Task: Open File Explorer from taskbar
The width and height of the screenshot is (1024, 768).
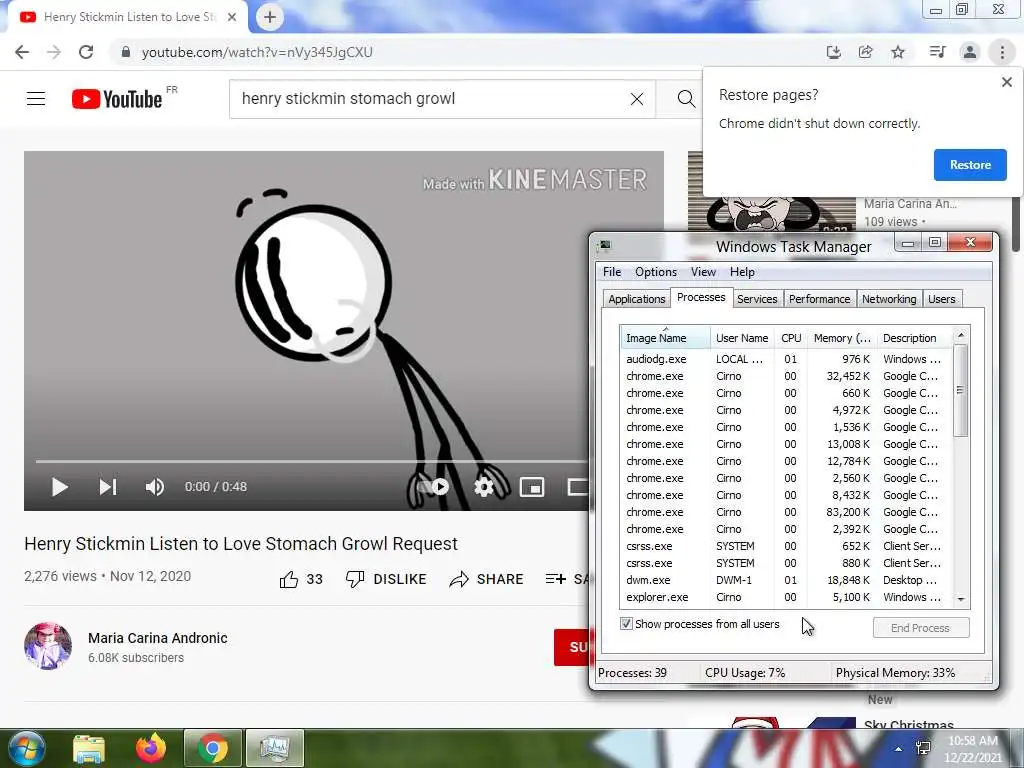Action: tap(89, 749)
